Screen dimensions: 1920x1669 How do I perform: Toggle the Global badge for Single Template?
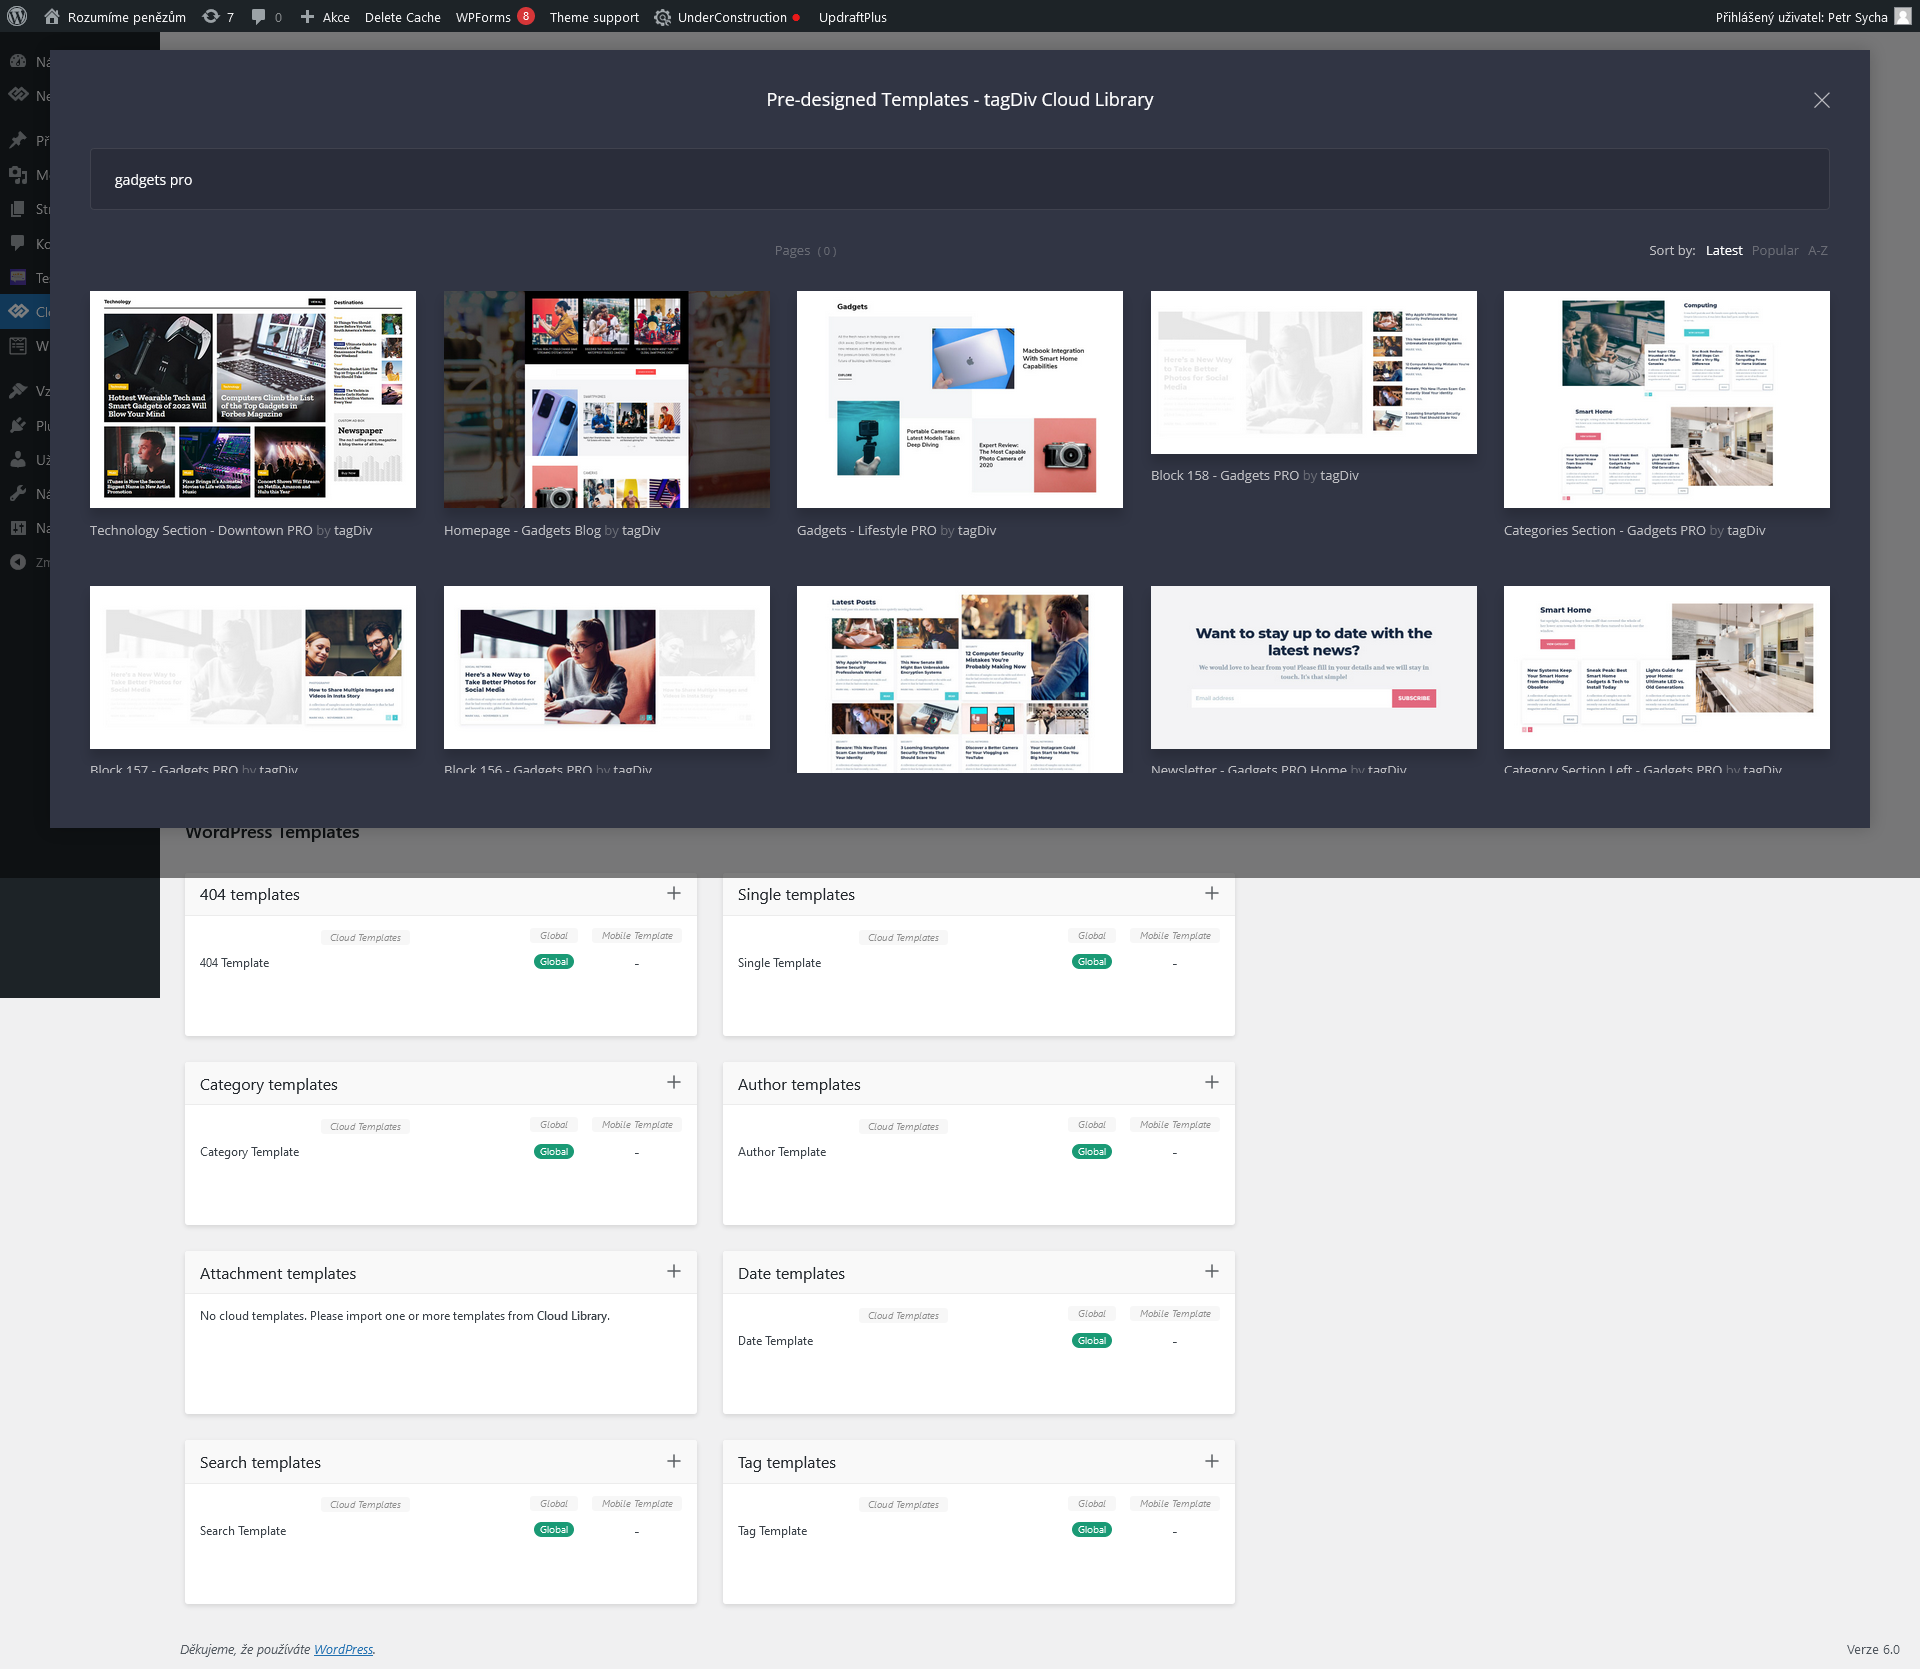pos(1092,962)
